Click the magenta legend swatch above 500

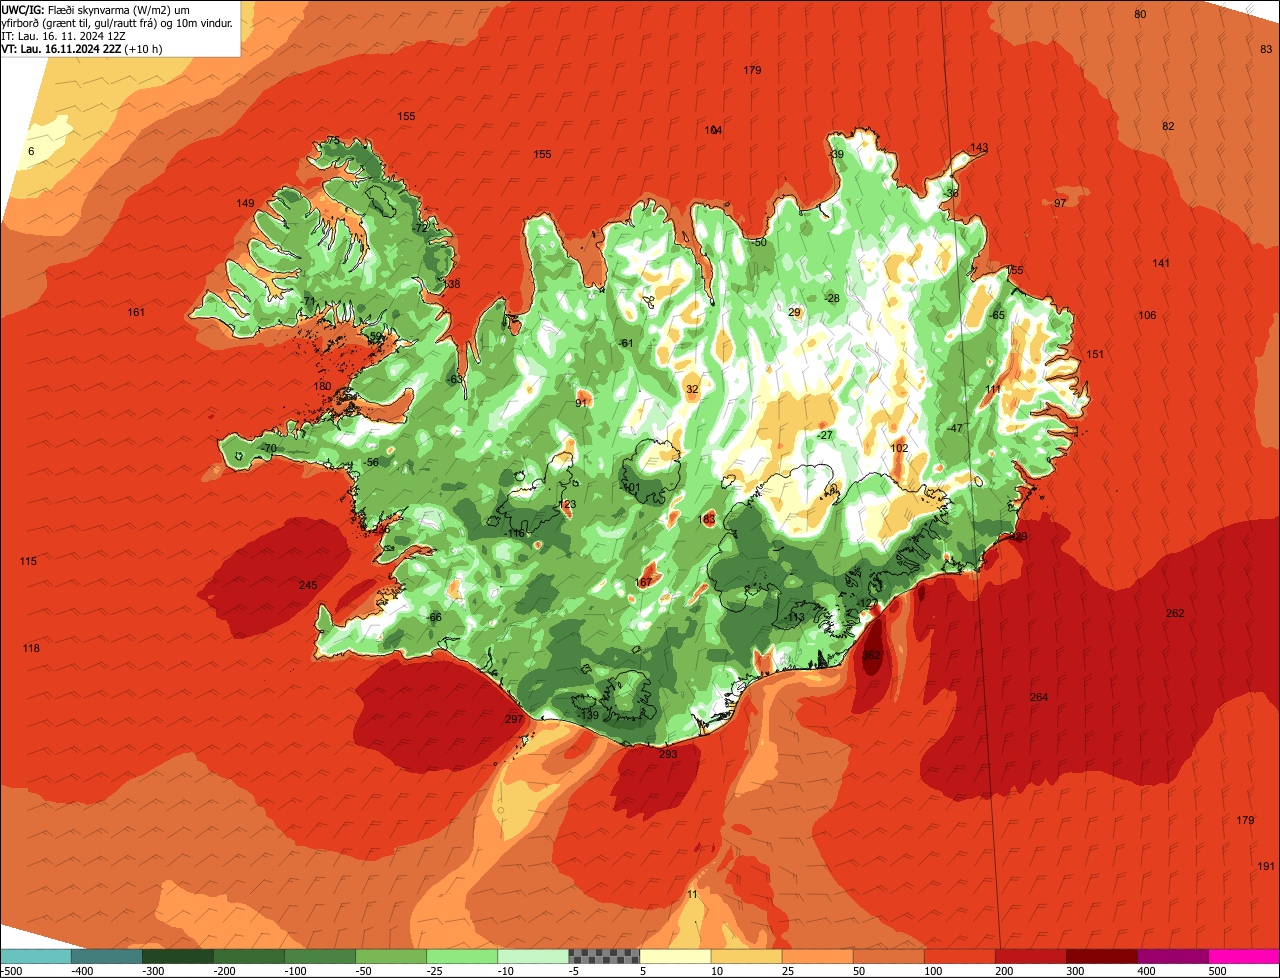pos(1244,956)
